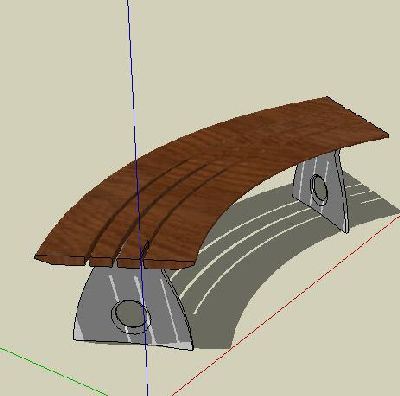Click the green axis line at lower left
The image size is (400, 396).
50,371
